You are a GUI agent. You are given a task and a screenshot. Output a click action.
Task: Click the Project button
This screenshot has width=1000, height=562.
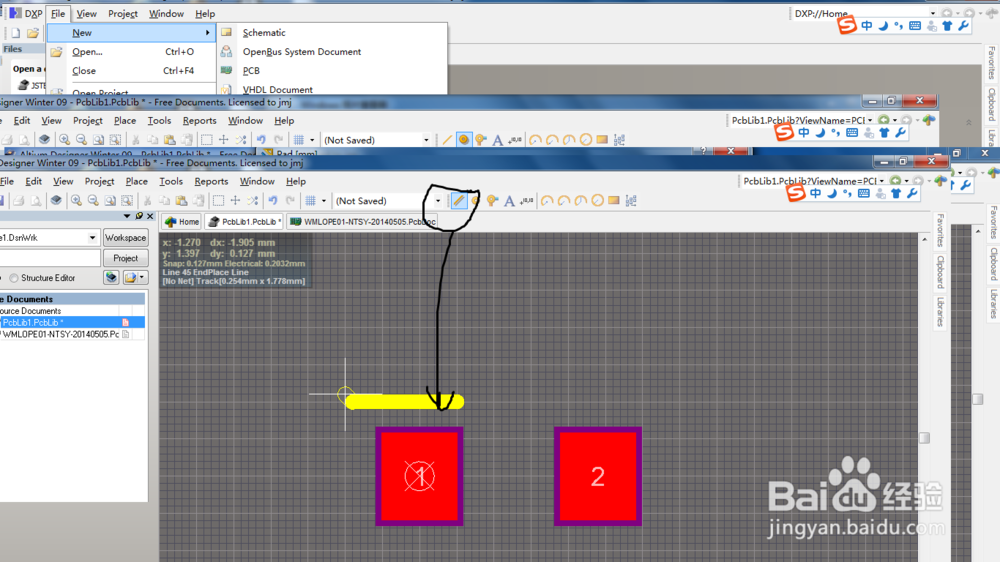pos(126,258)
